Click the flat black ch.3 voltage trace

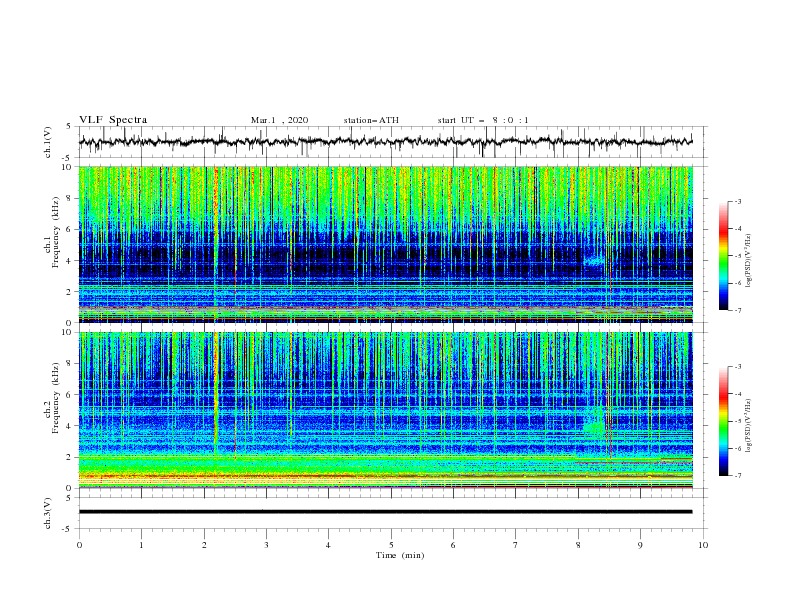385,512
